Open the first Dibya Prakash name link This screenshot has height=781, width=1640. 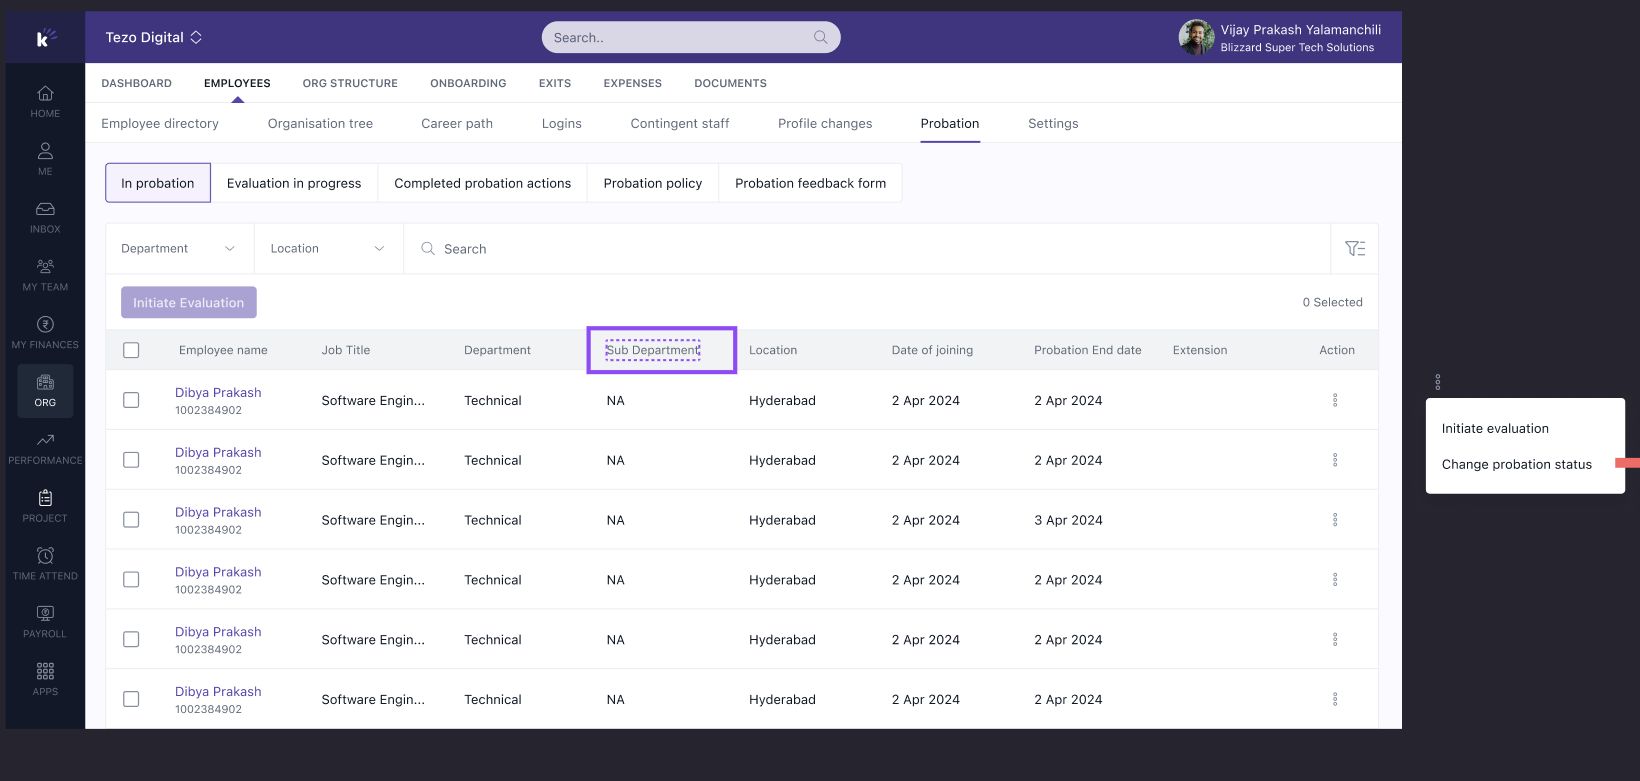tap(218, 393)
